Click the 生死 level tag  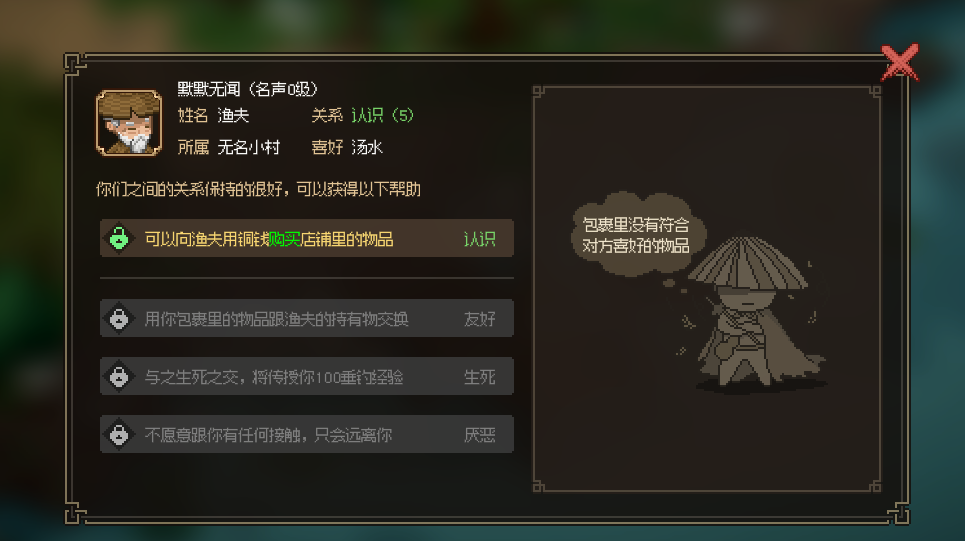coord(479,377)
